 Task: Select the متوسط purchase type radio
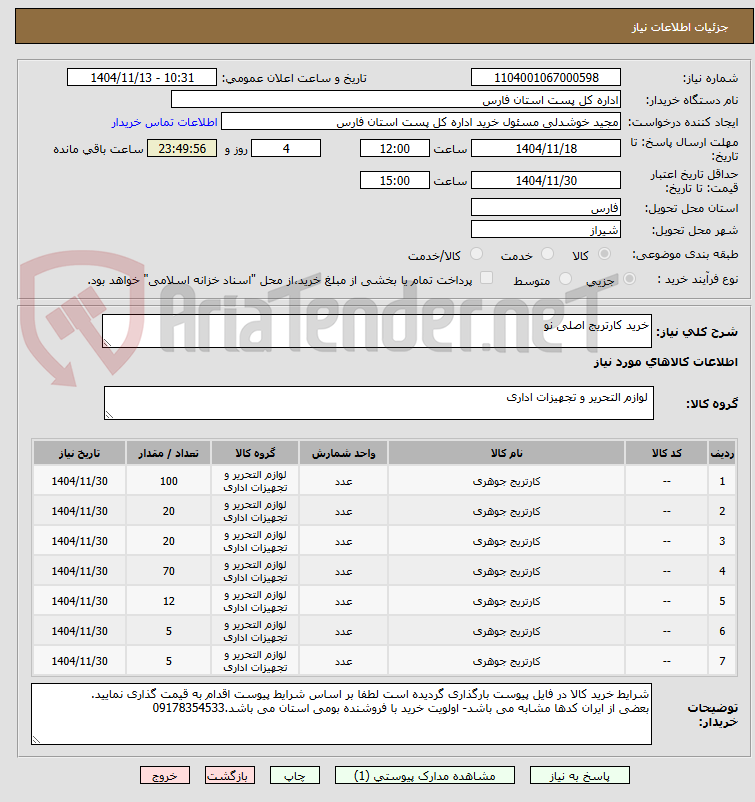565,279
